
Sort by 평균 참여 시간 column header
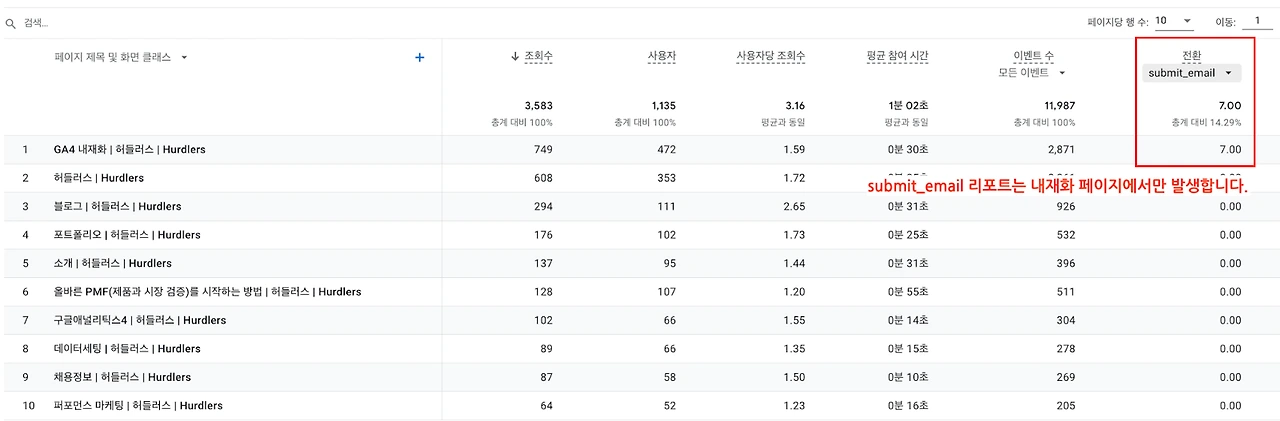(x=898, y=57)
